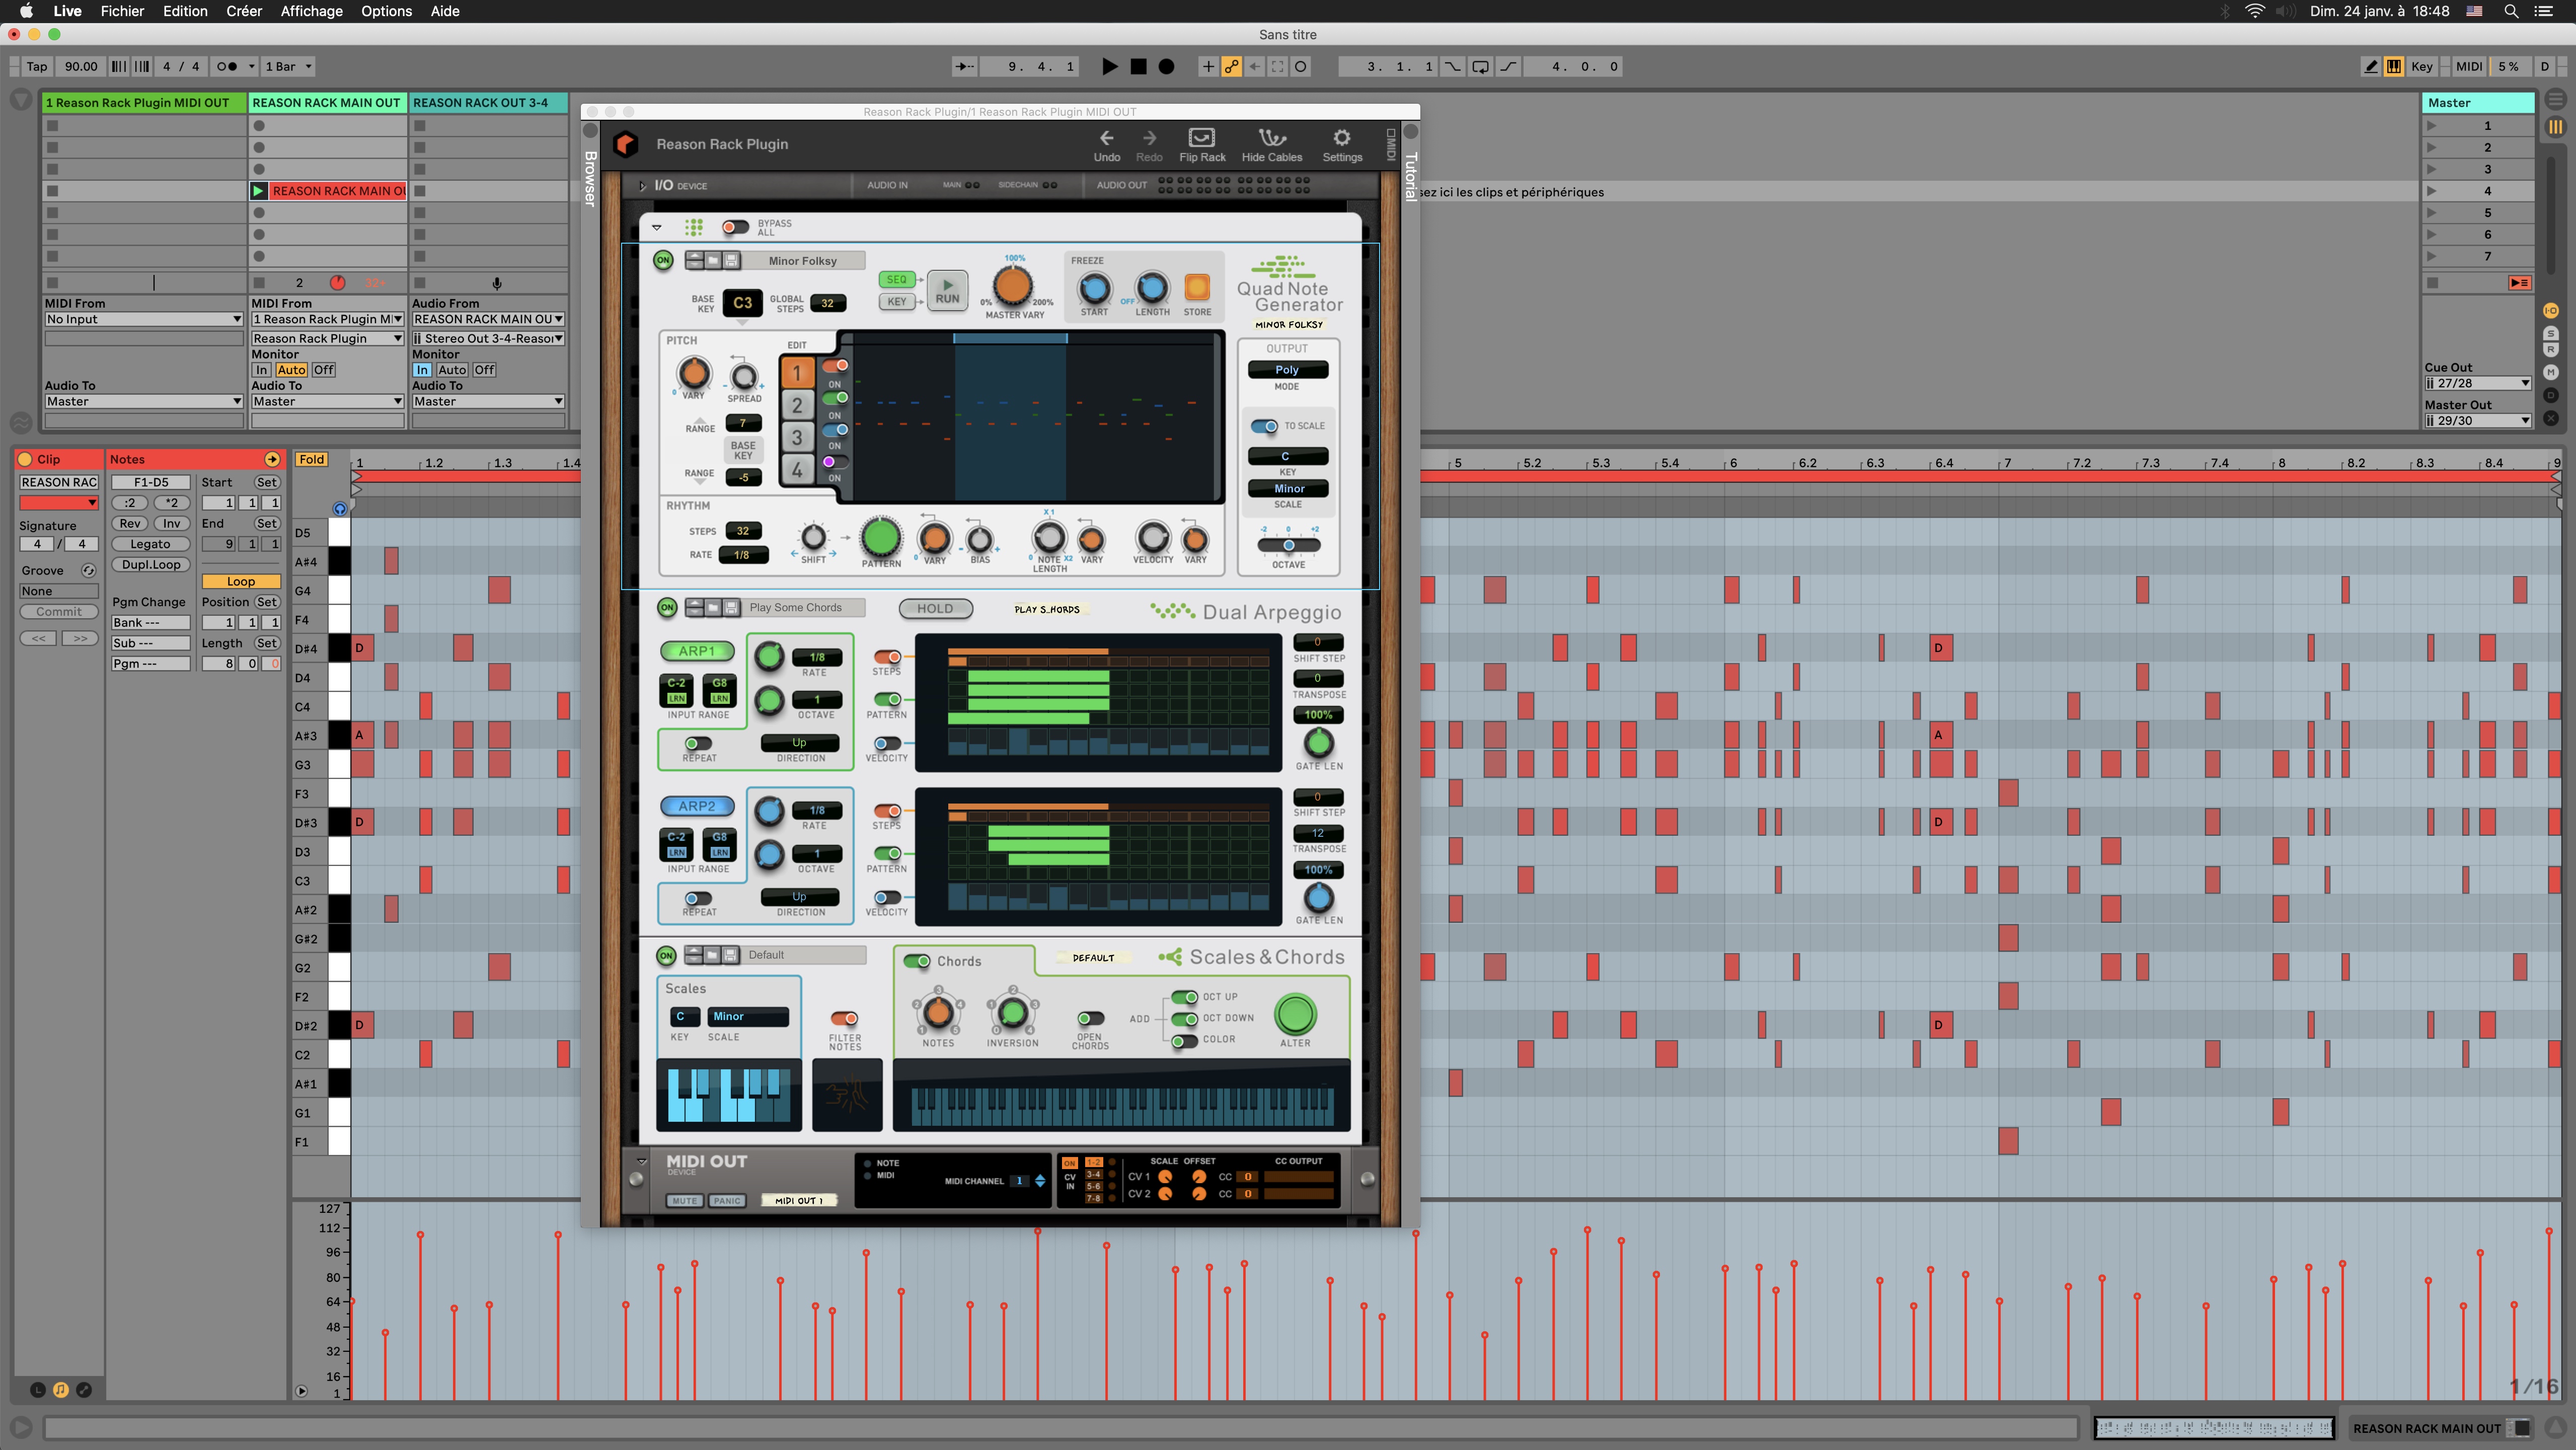The width and height of the screenshot is (2576, 1450).
Task: Click the Undo arrow in Reason Rack
Action: (x=1106, y=137)
